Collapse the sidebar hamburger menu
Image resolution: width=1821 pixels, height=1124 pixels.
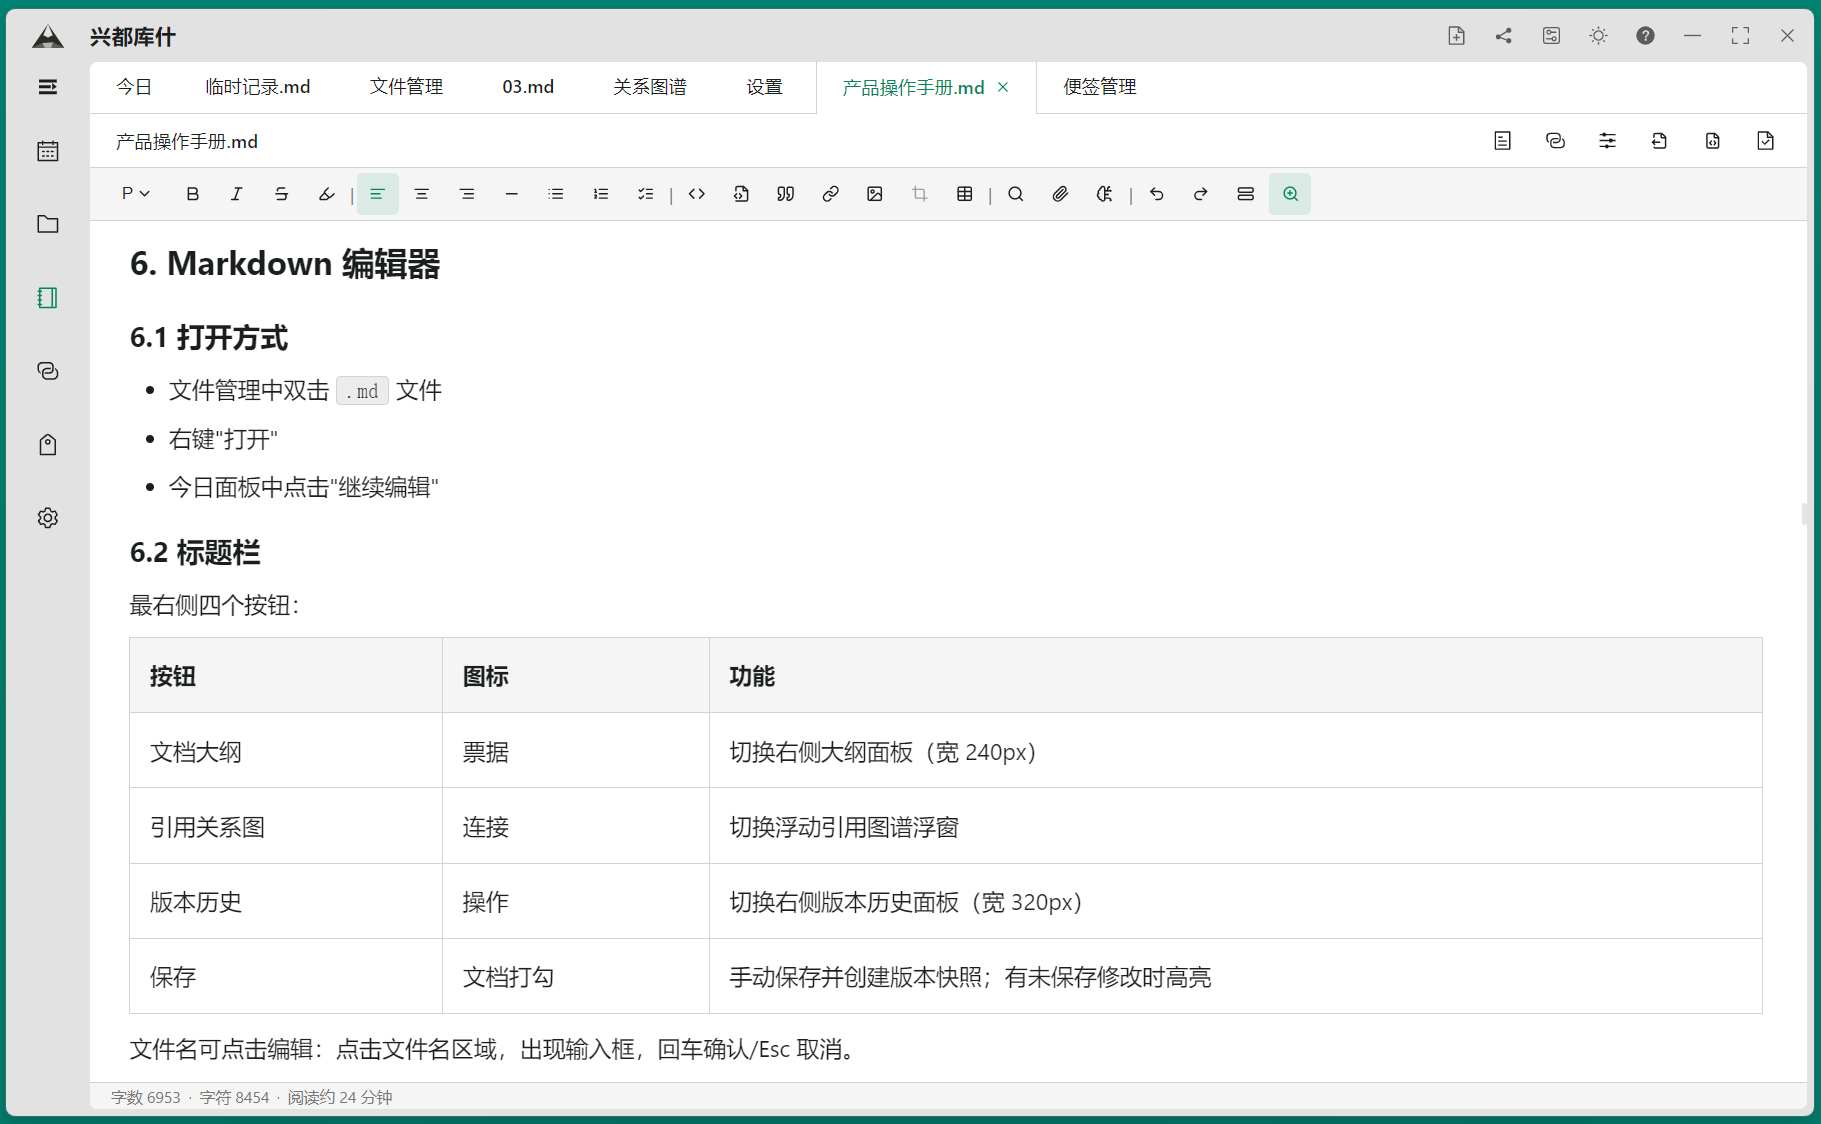(47, 87)
